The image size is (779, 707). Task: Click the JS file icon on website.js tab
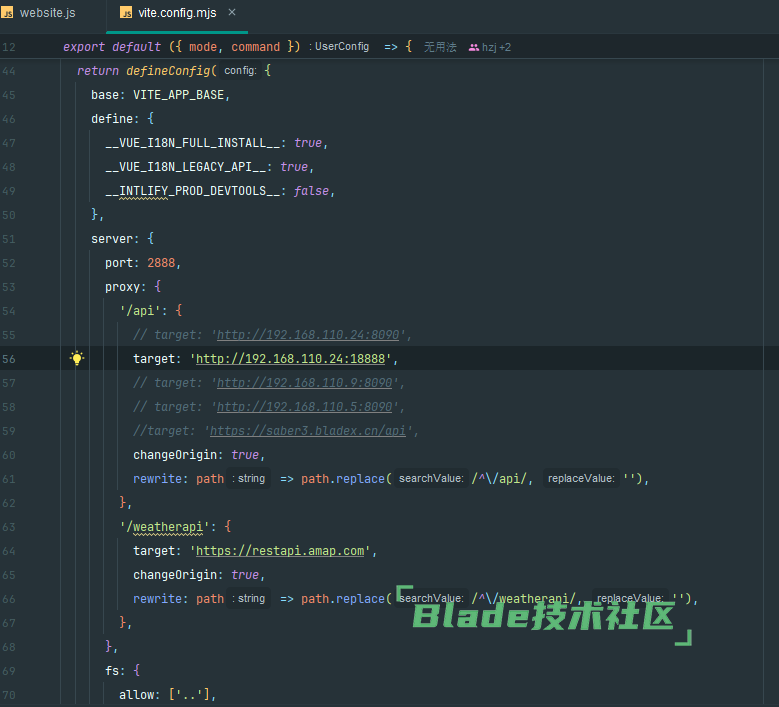8,14
